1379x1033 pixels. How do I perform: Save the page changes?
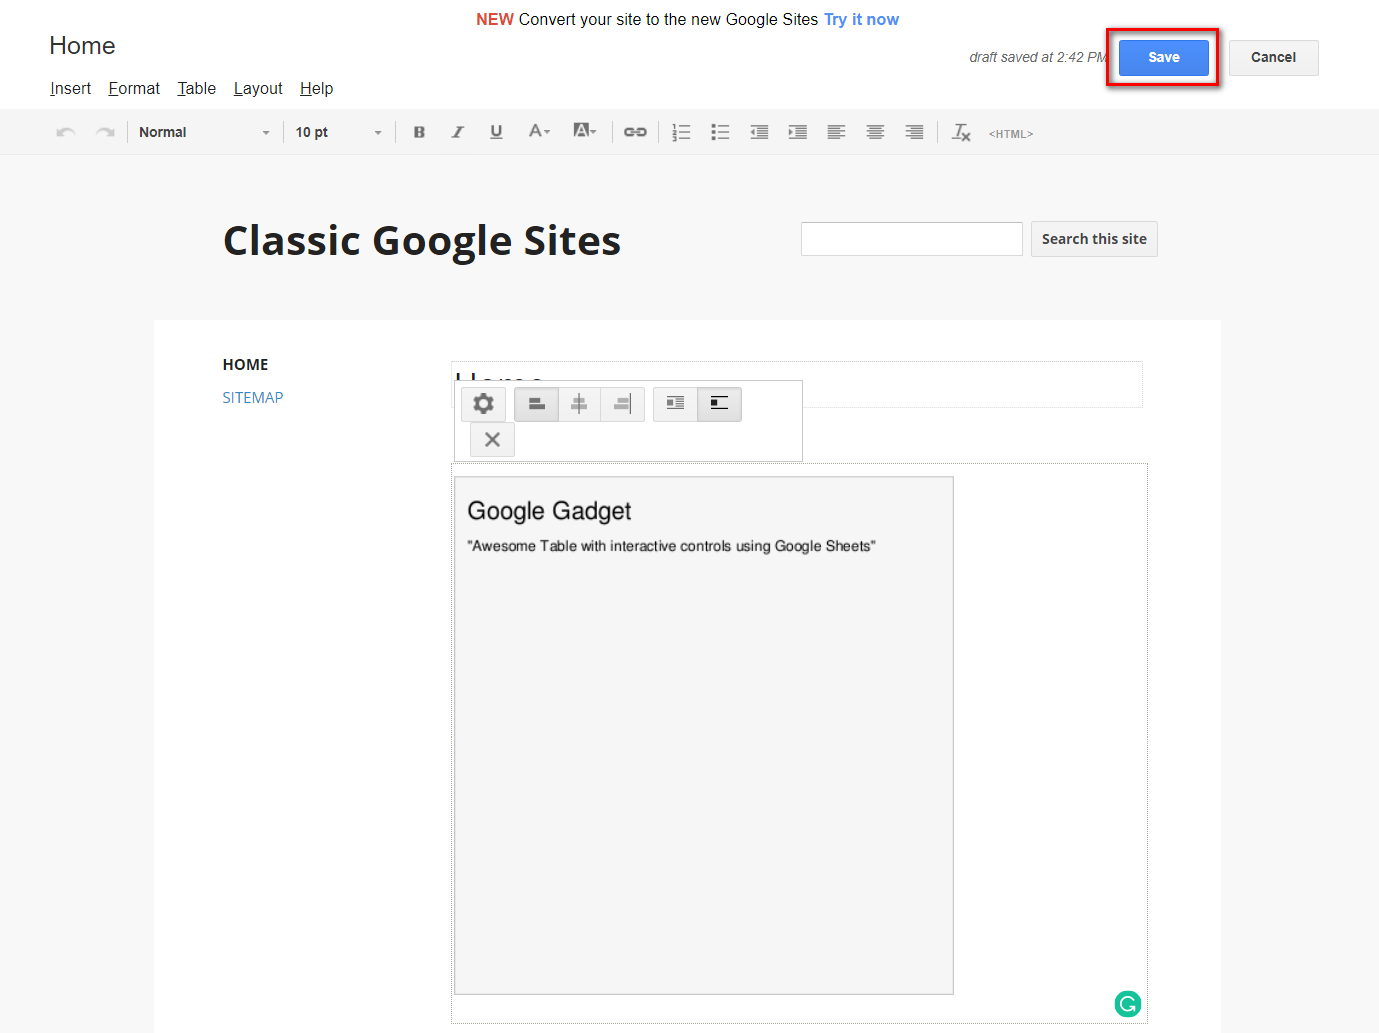pyautogui.click(x=1163, y=57)
